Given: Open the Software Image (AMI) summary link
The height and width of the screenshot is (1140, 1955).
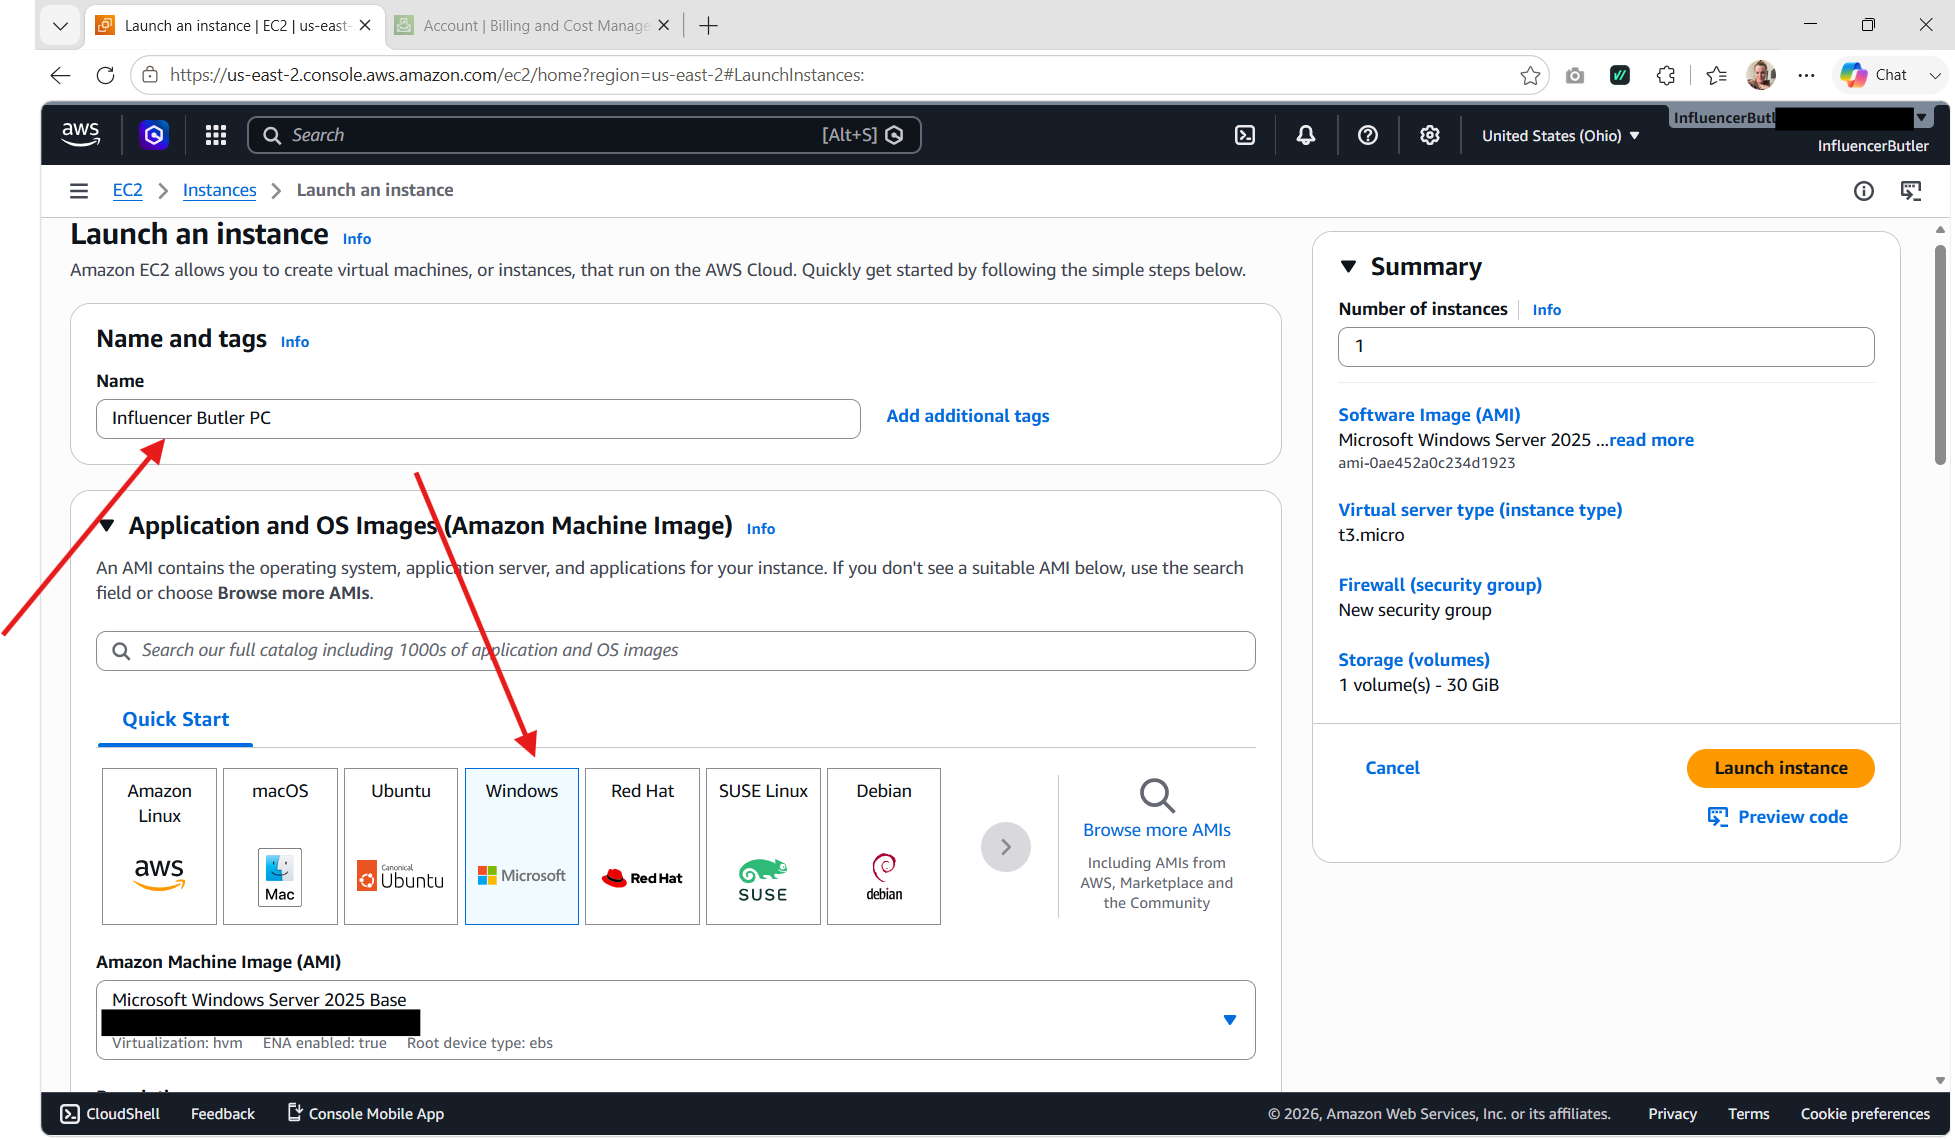Looking at the screenshot, I should point(1429,415).
